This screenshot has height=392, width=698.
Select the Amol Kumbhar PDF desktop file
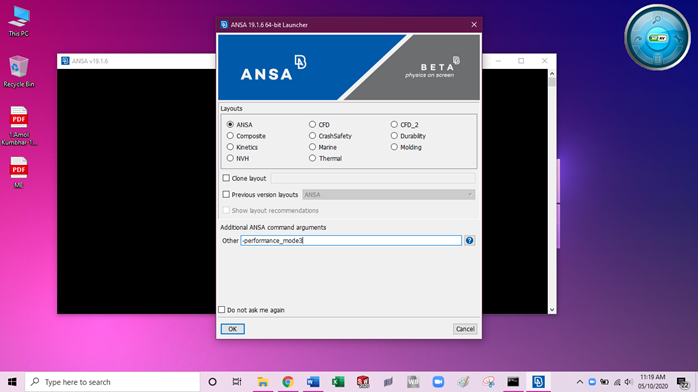pyautogui.click(x=19, y=126)
